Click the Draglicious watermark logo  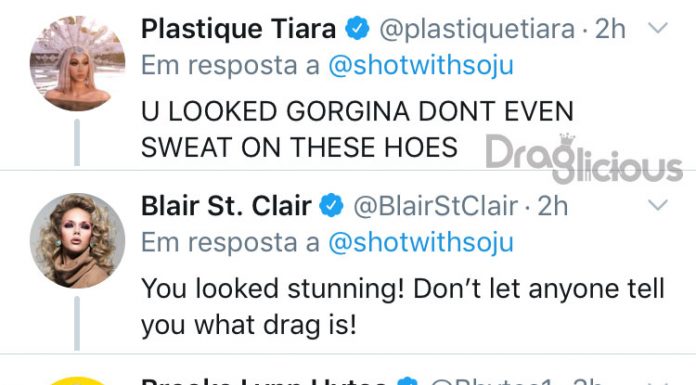[584, 159]
